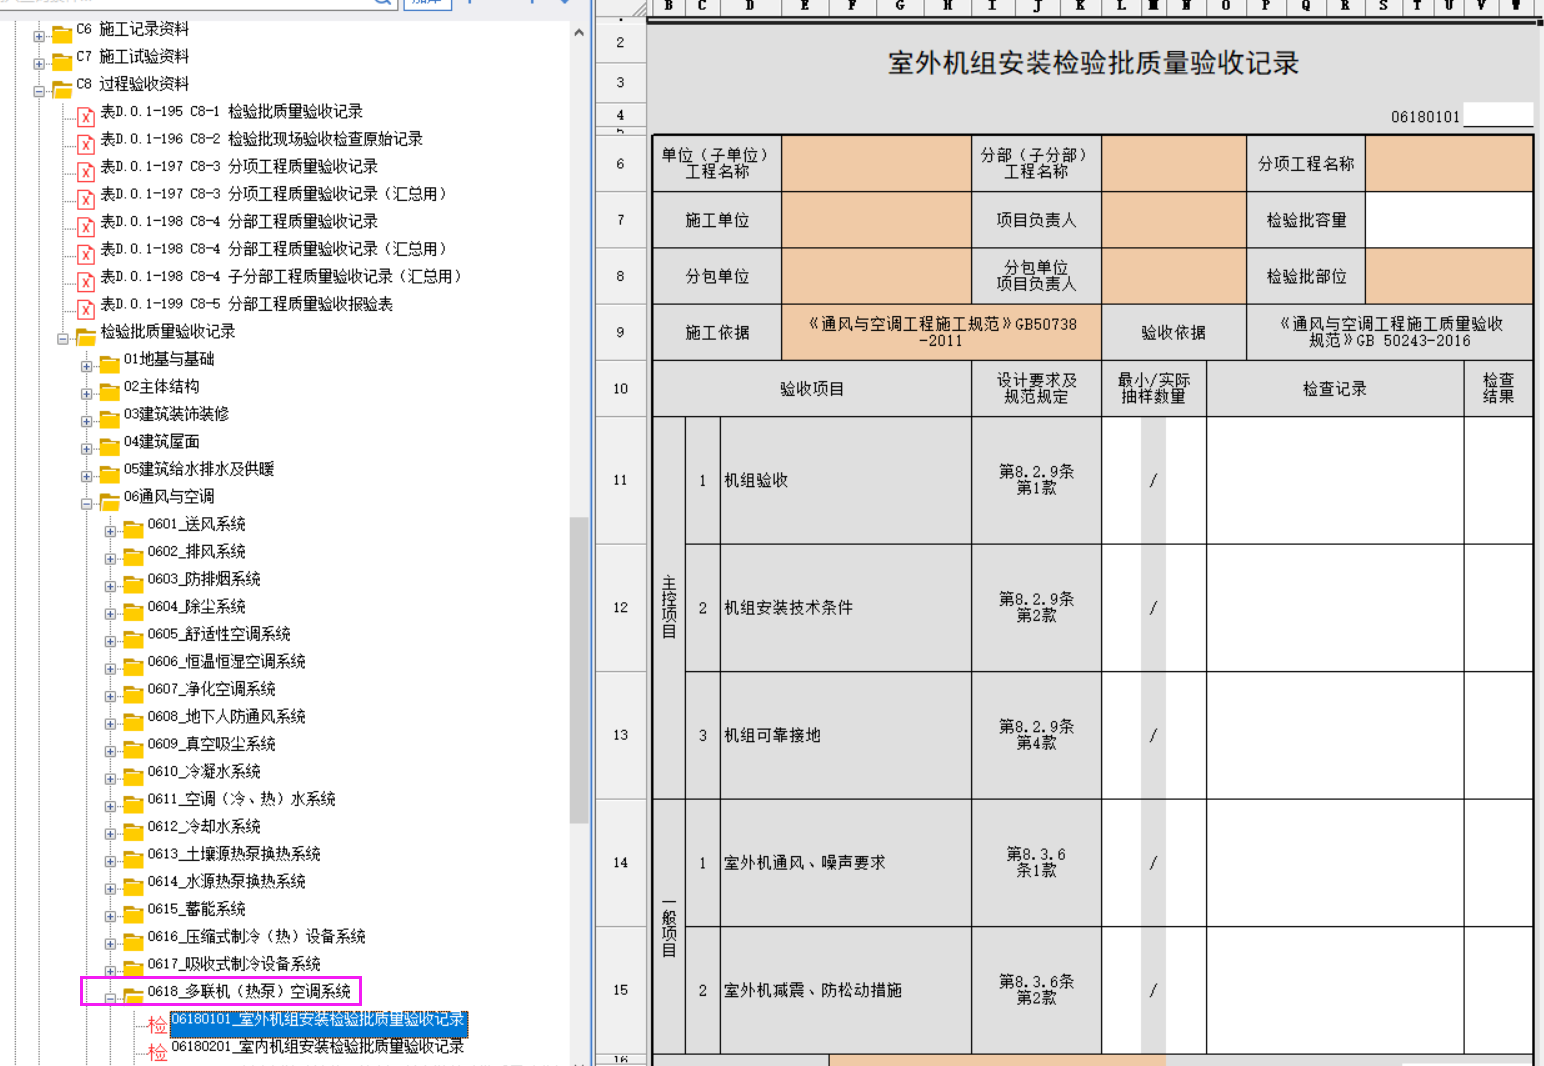Click the title 室外机组安装检验批质量验收记录
The image size is (1544, 1066).
1093,63
